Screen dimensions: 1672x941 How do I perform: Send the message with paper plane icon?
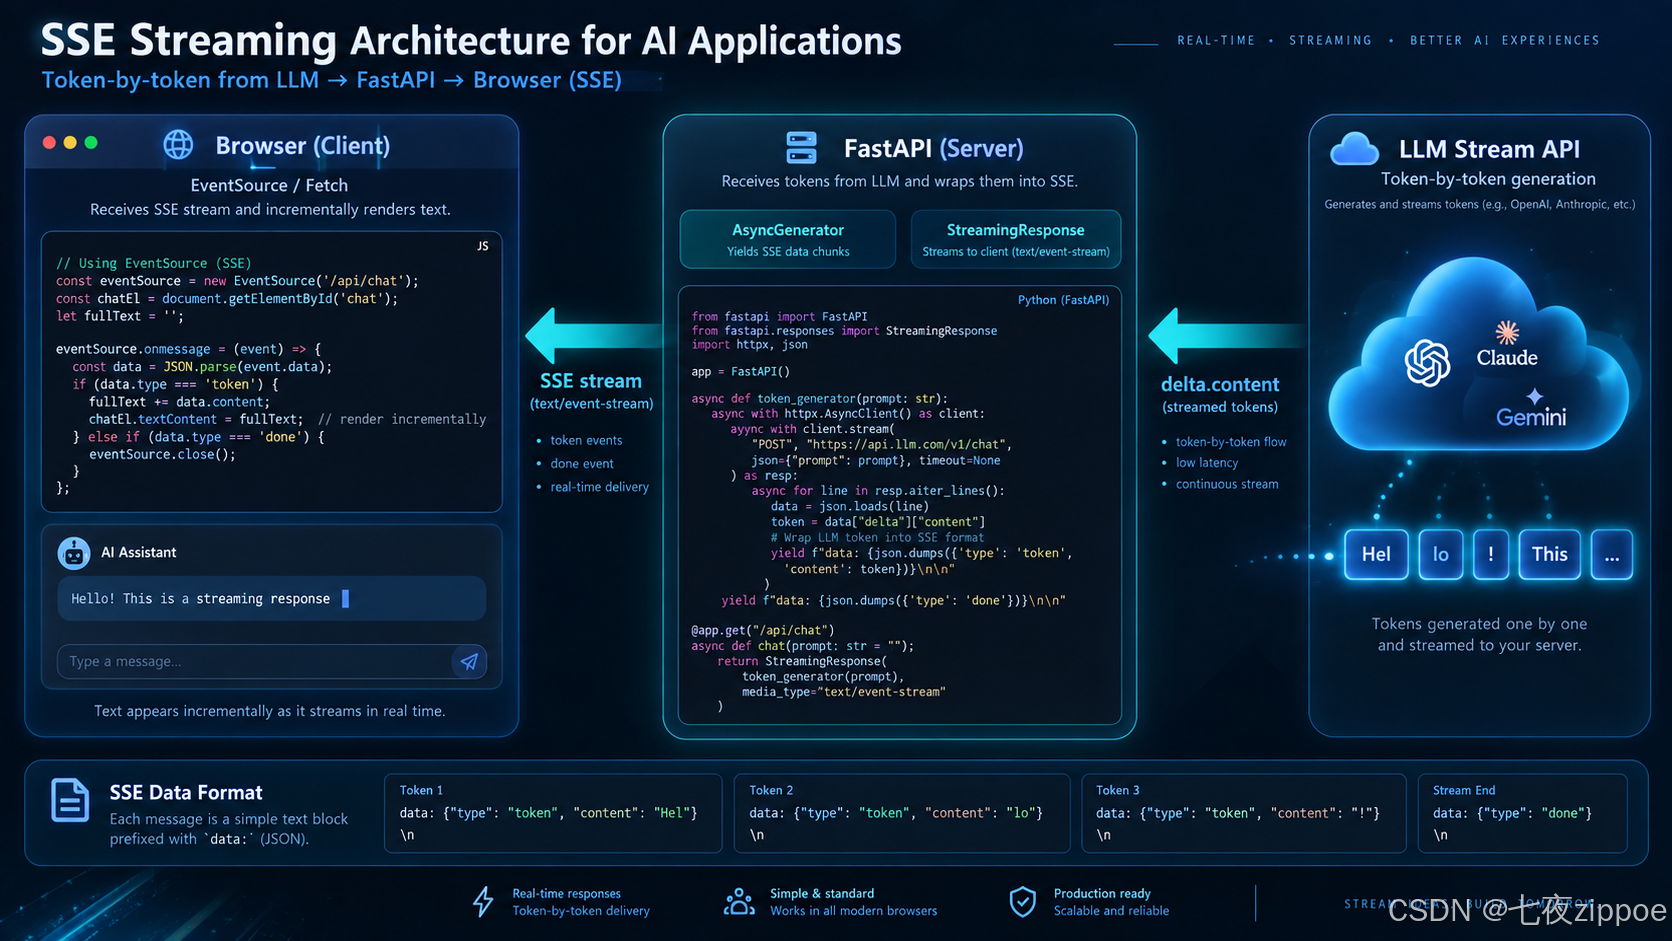(469, 661)
